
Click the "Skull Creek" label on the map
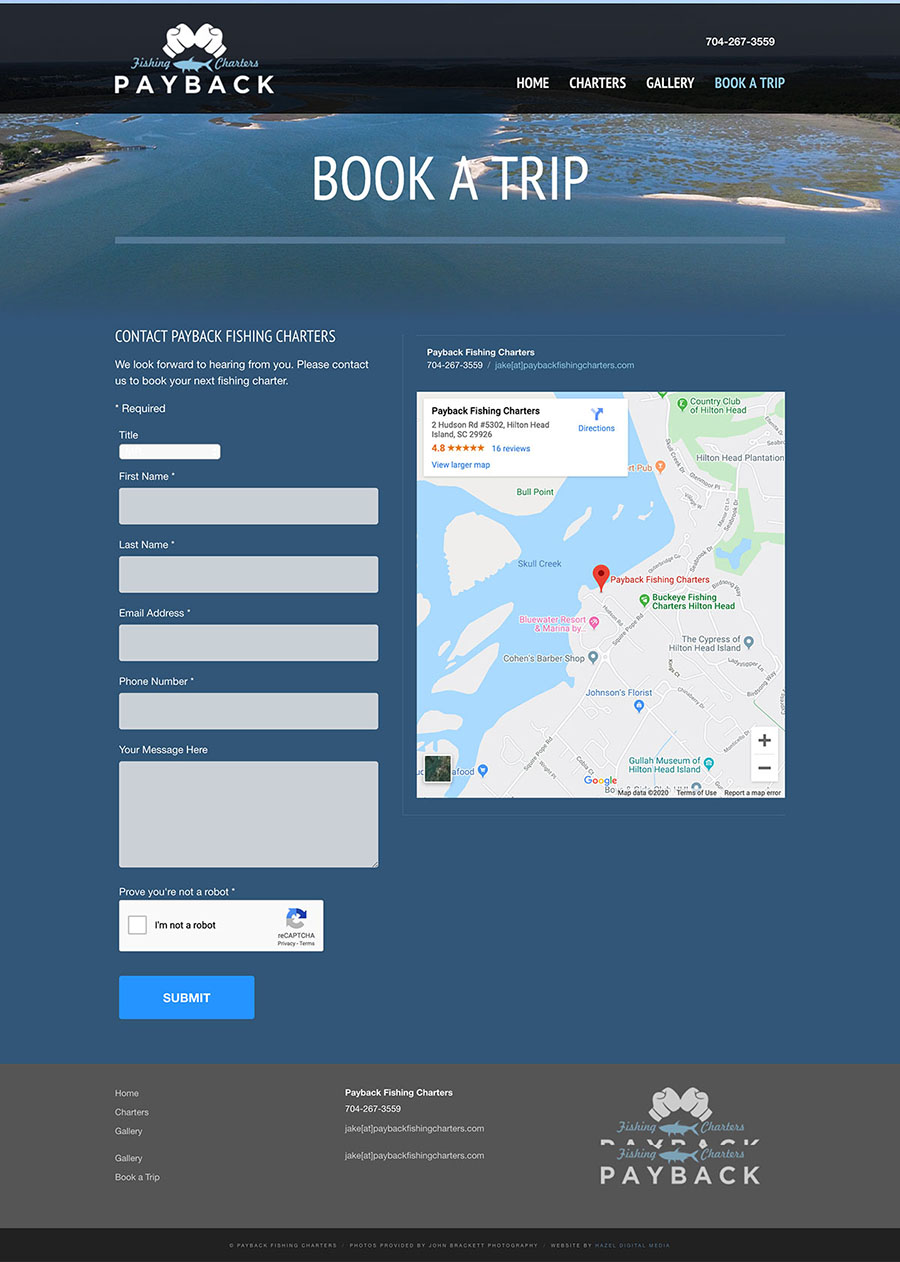click(540, 564)
